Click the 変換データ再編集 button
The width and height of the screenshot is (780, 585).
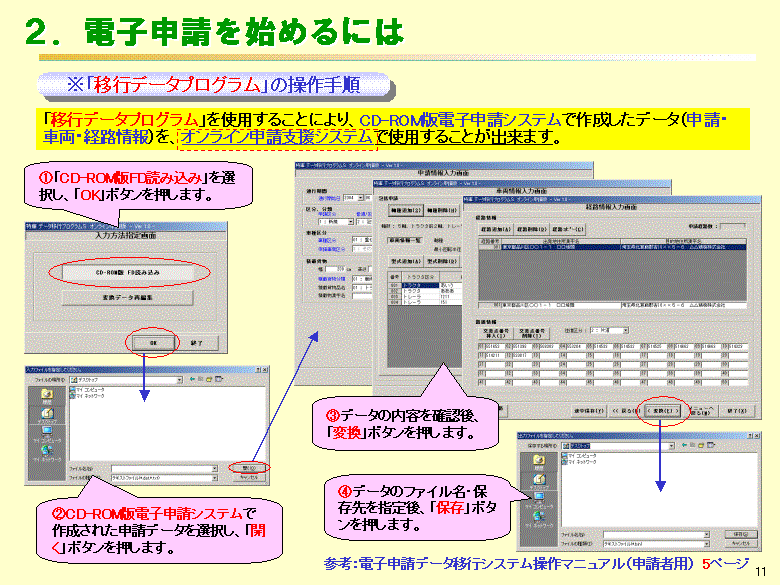point(128,297)
